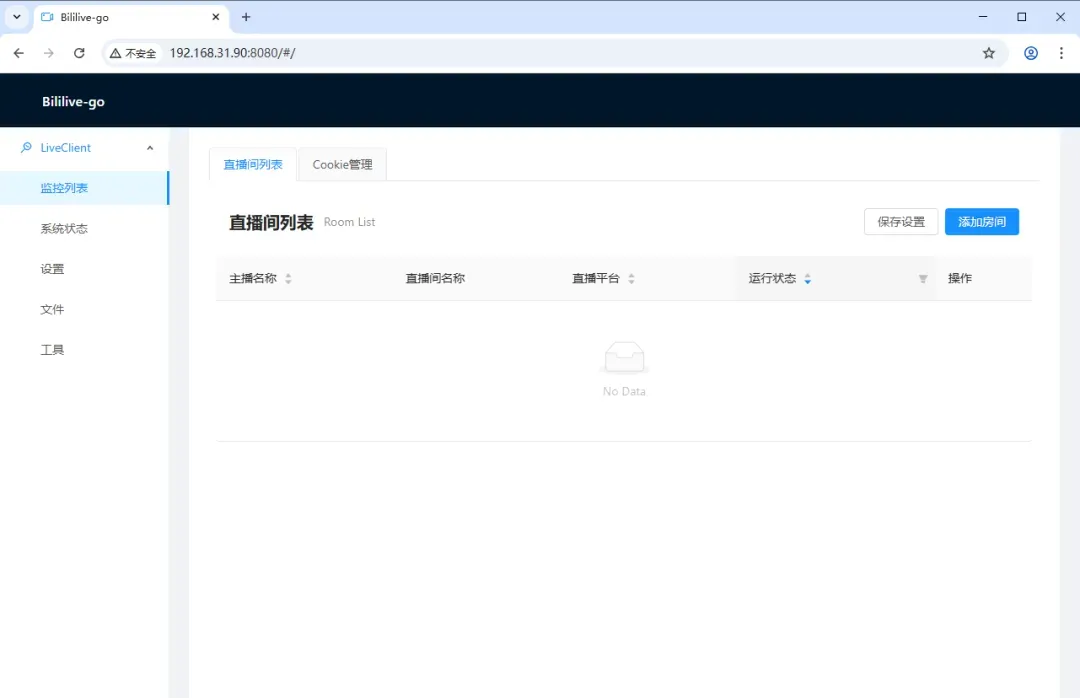Click the No Data empty box illustration

tap(624, 359)
